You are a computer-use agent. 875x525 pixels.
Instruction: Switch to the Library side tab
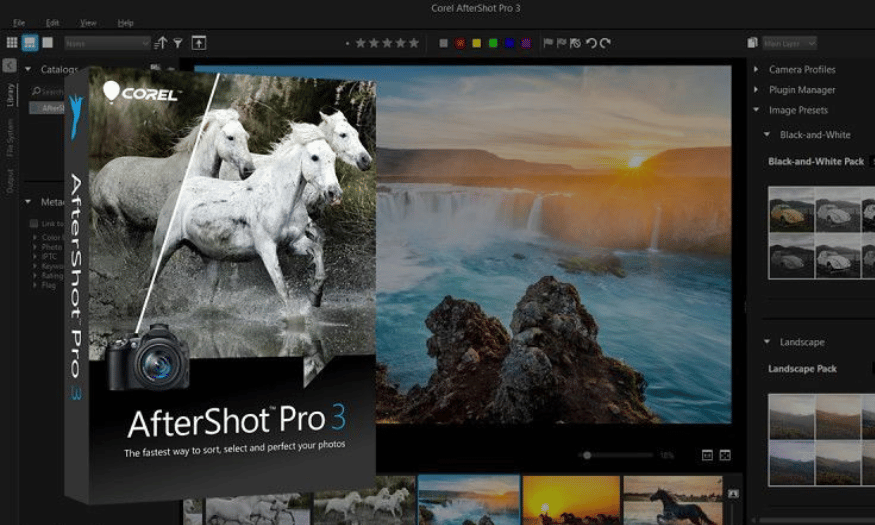click(9, 95)
